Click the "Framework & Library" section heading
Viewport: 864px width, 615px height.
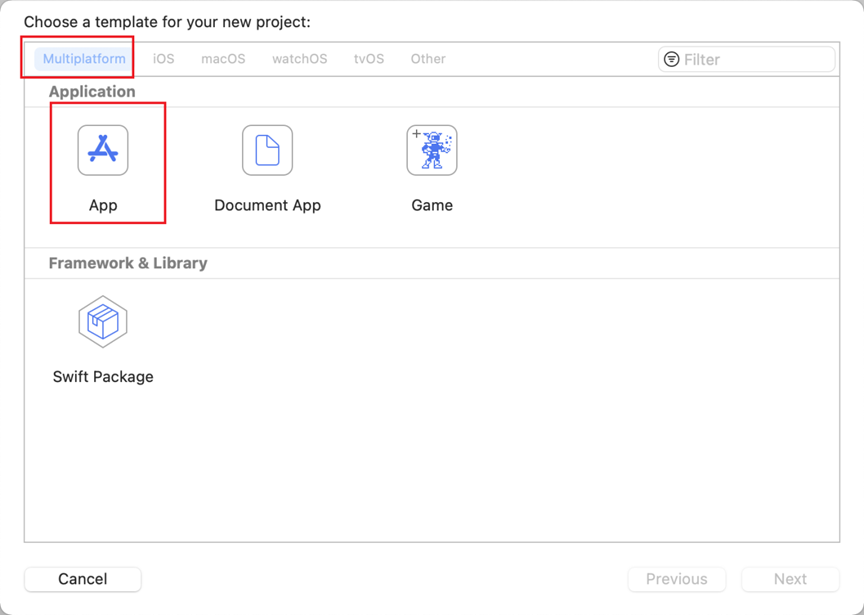tap(128, 263)
